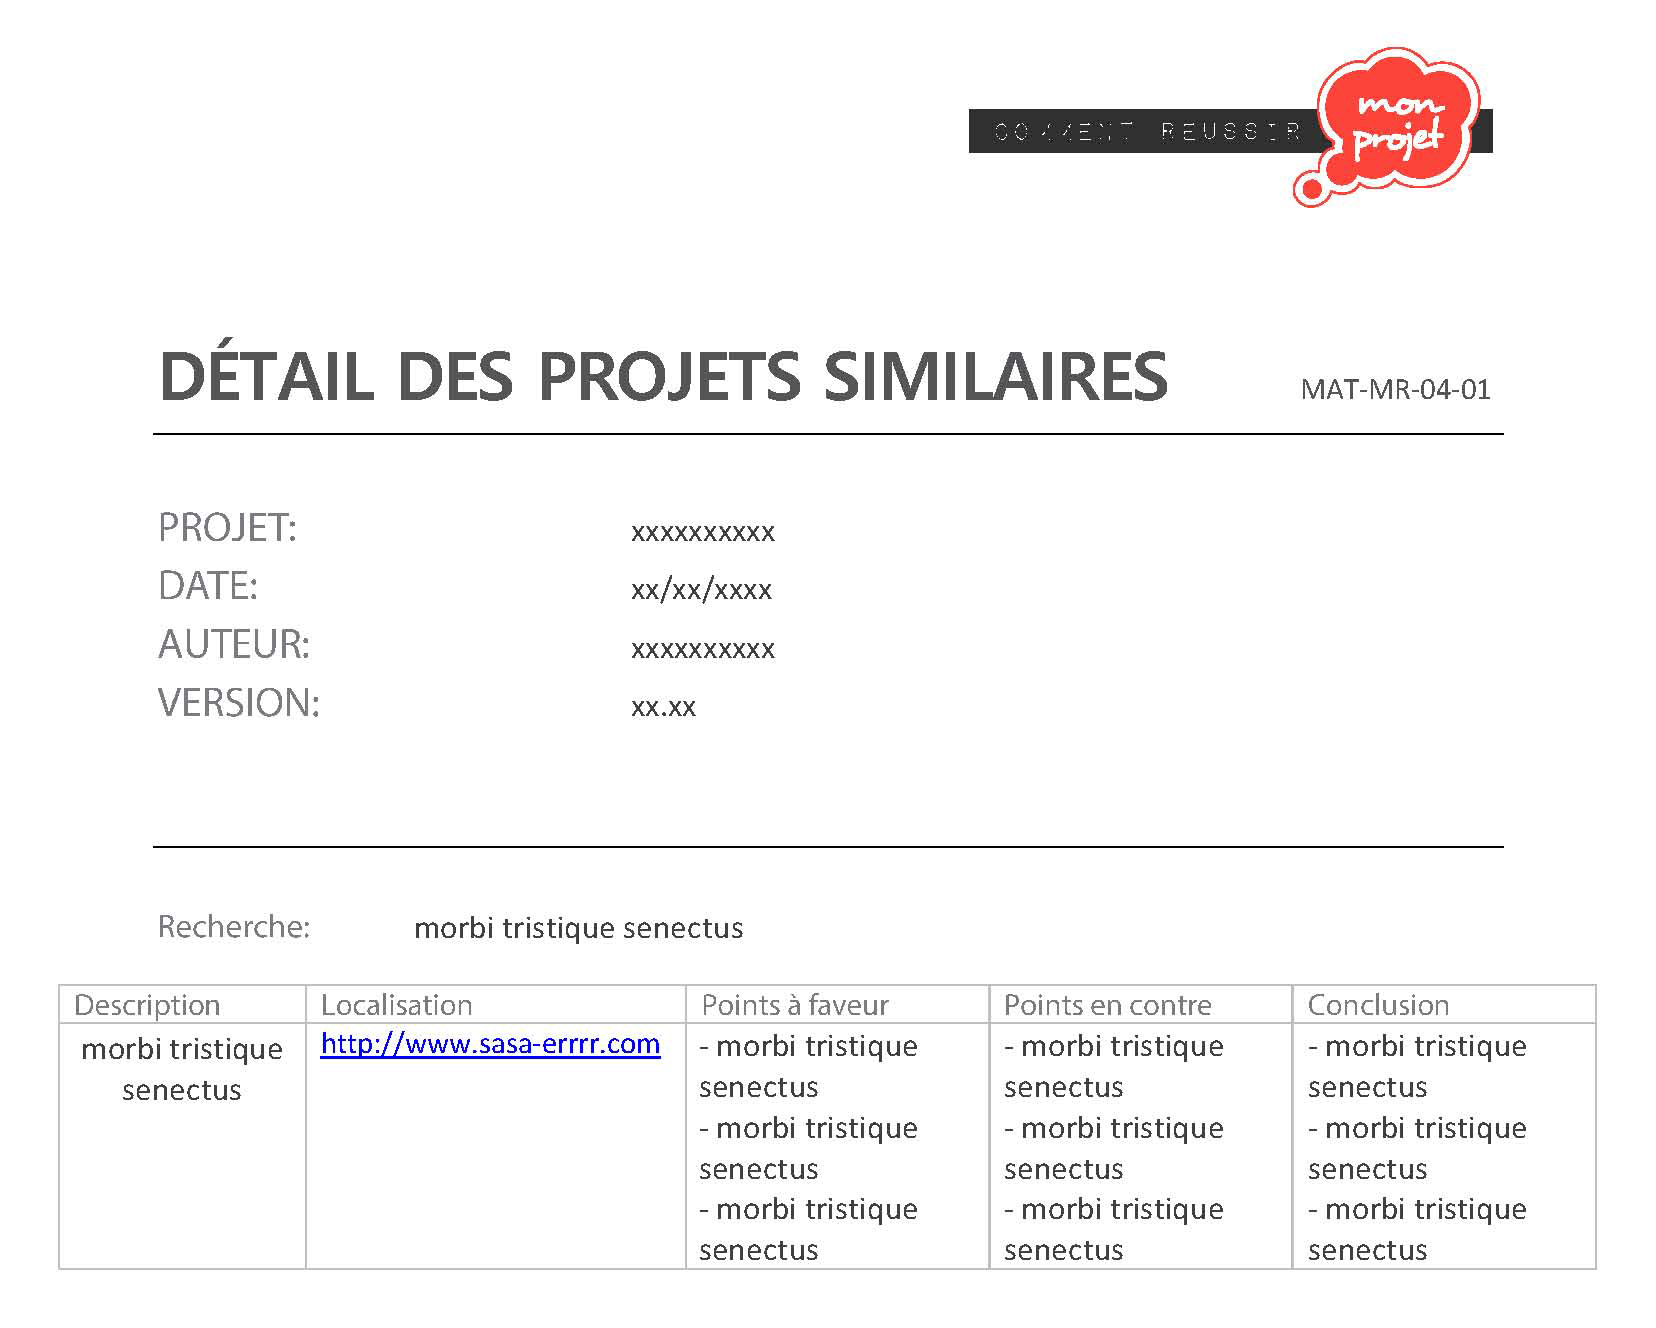Screen dimensions: 1656x1328
Task: Click first bullet under Points à faveur
Action: (x=808, y=1066)
